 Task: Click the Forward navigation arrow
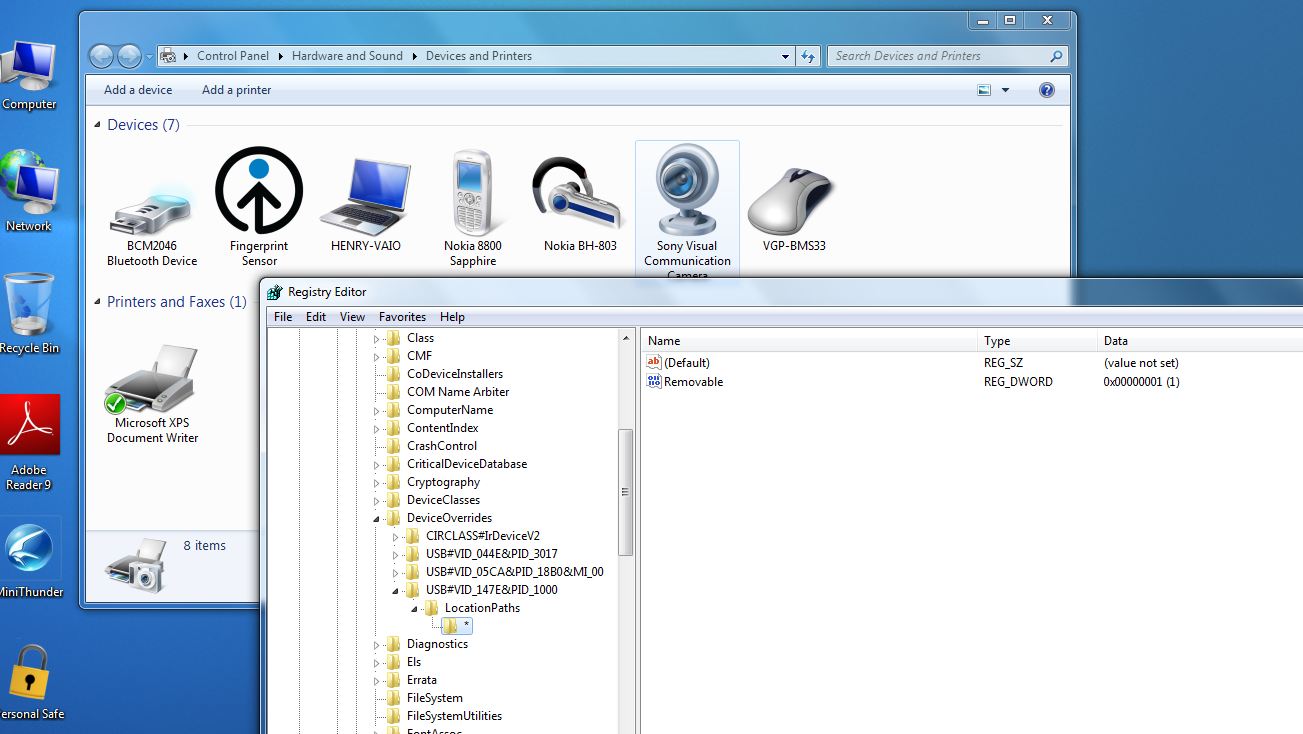(129, 56)
